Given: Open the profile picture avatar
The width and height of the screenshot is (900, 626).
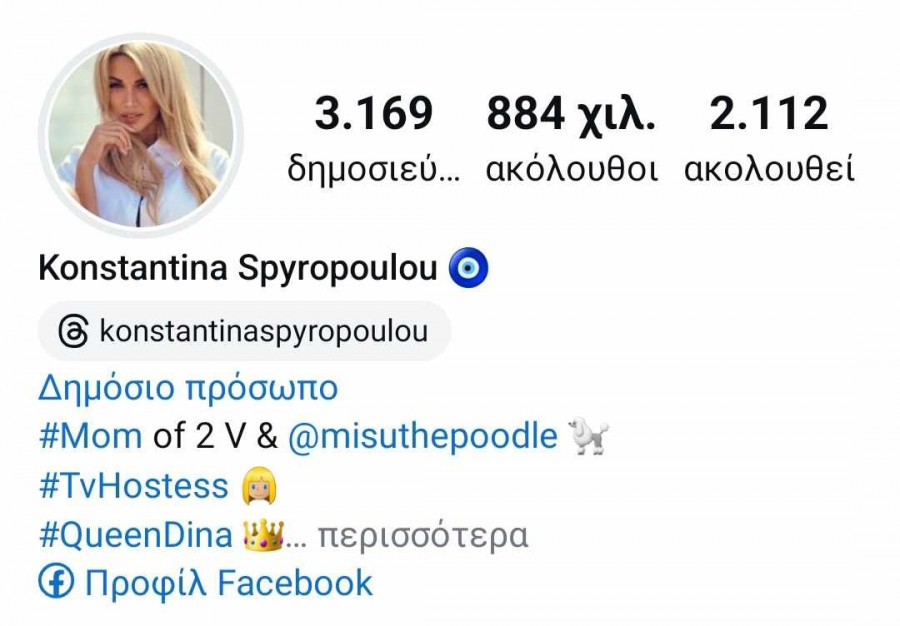Looking at the screenshot, I should point(141,135).
